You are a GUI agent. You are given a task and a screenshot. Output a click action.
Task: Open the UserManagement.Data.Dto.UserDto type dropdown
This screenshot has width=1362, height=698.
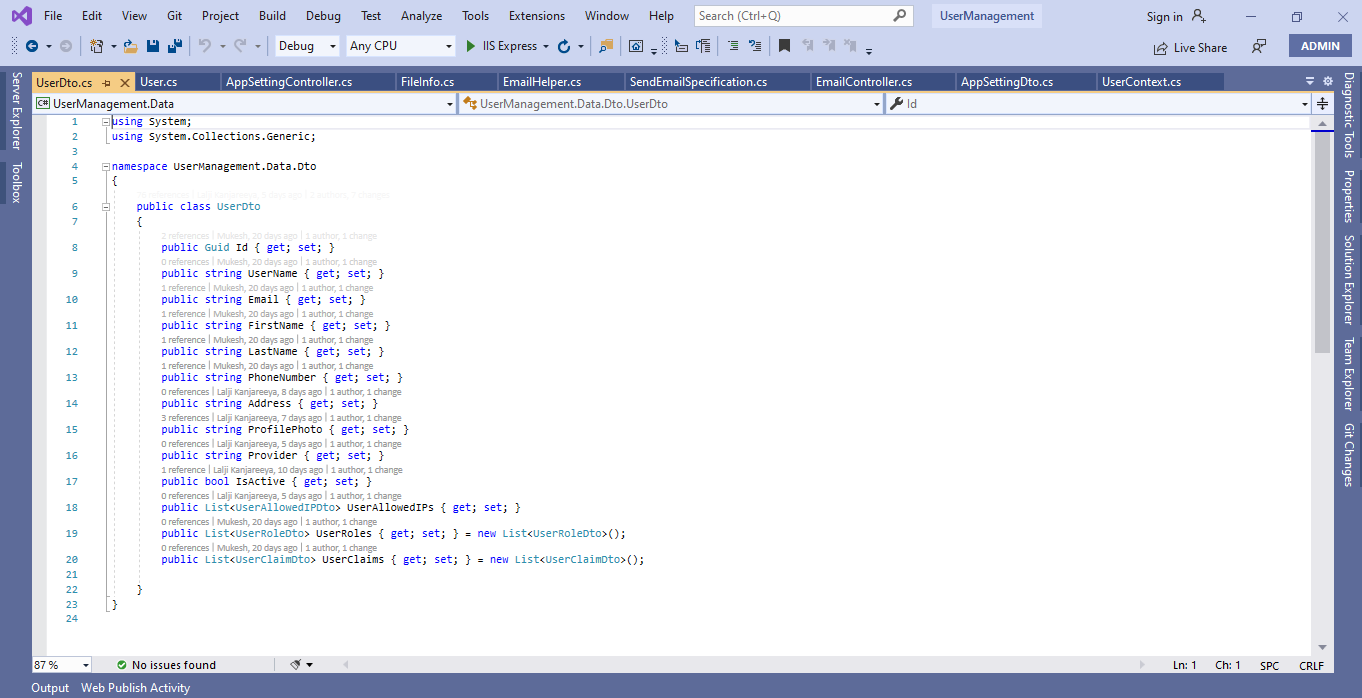pyautogui.click(x=671, y=103)
